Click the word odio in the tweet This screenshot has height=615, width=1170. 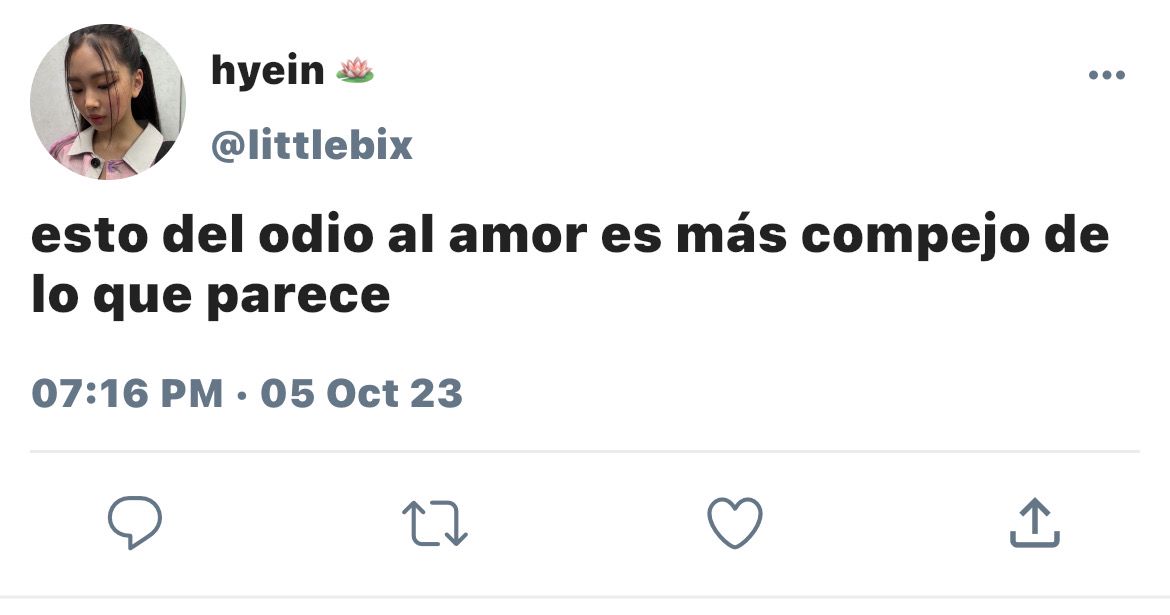316,234
